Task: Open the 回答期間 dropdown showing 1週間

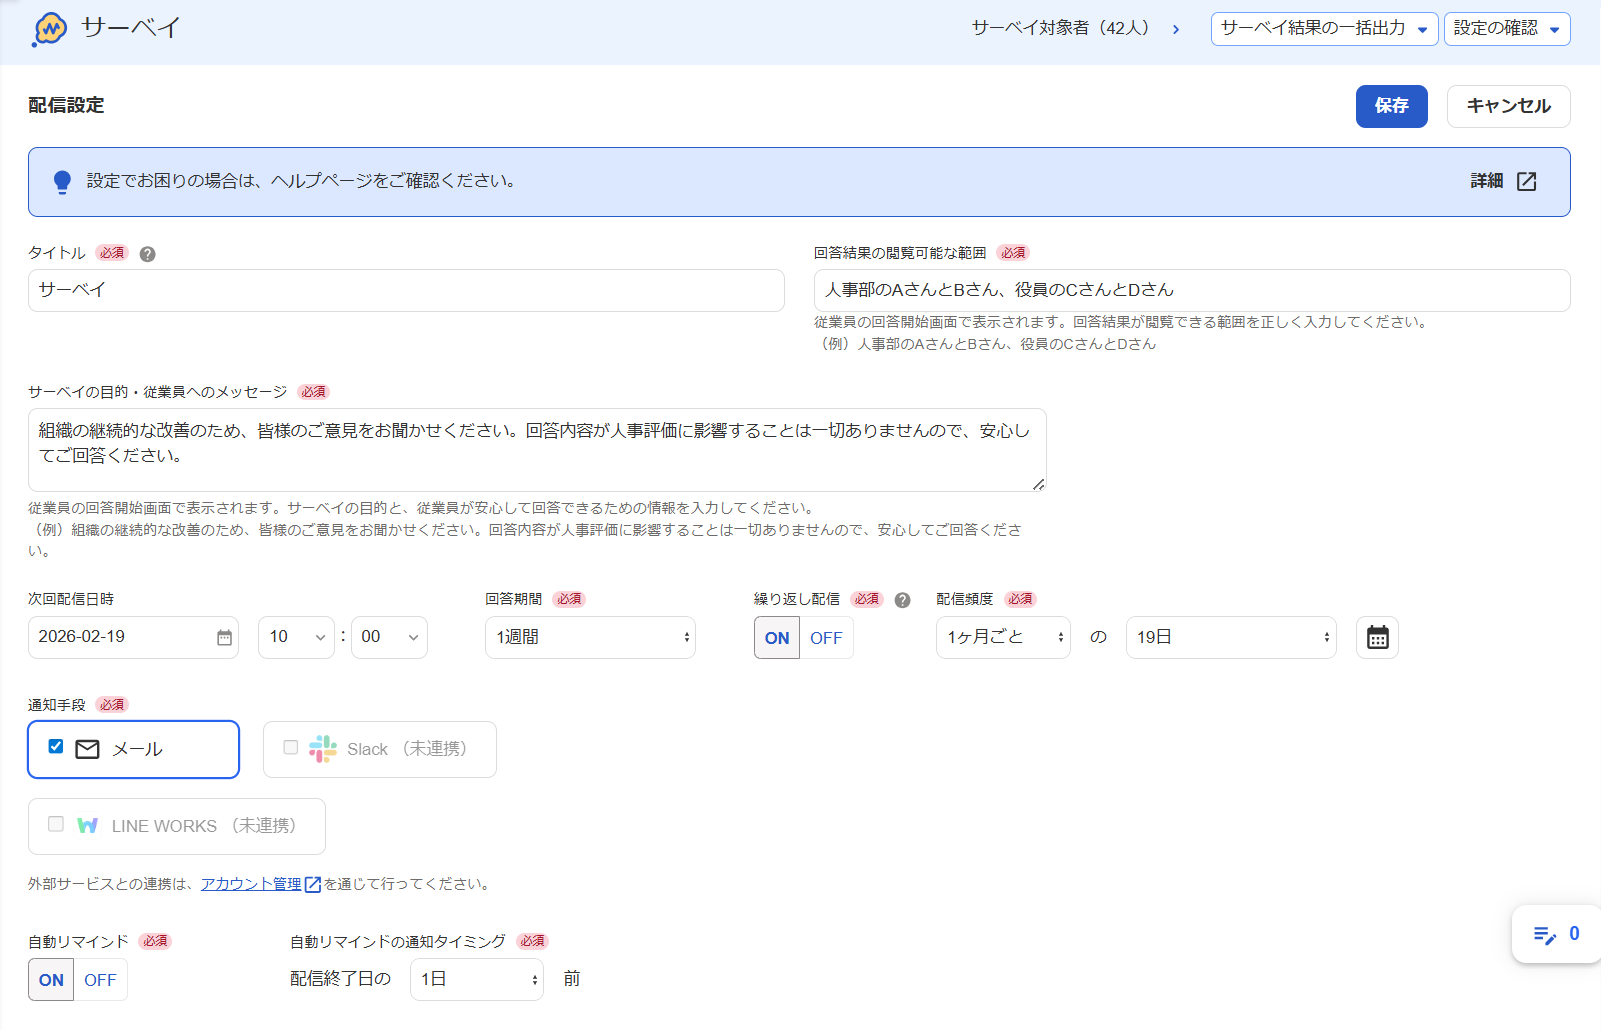Action: 590,638
